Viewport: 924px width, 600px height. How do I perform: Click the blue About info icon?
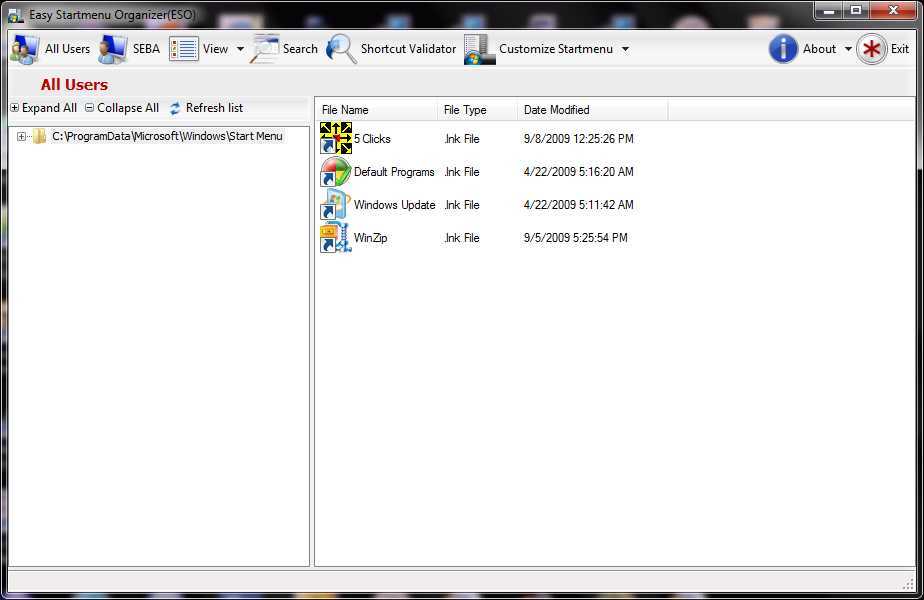click(783, 49)
